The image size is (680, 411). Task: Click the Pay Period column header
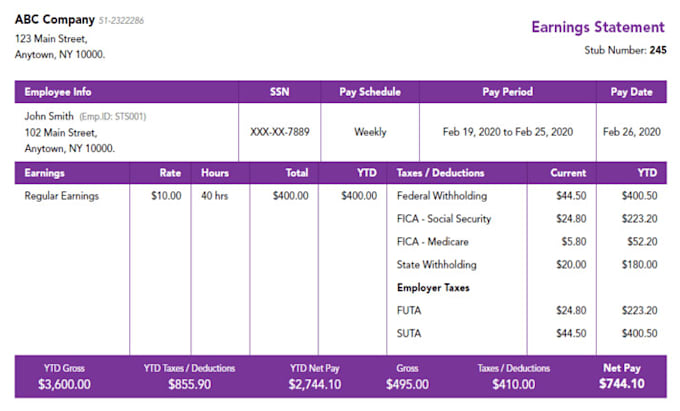[508, 92]
